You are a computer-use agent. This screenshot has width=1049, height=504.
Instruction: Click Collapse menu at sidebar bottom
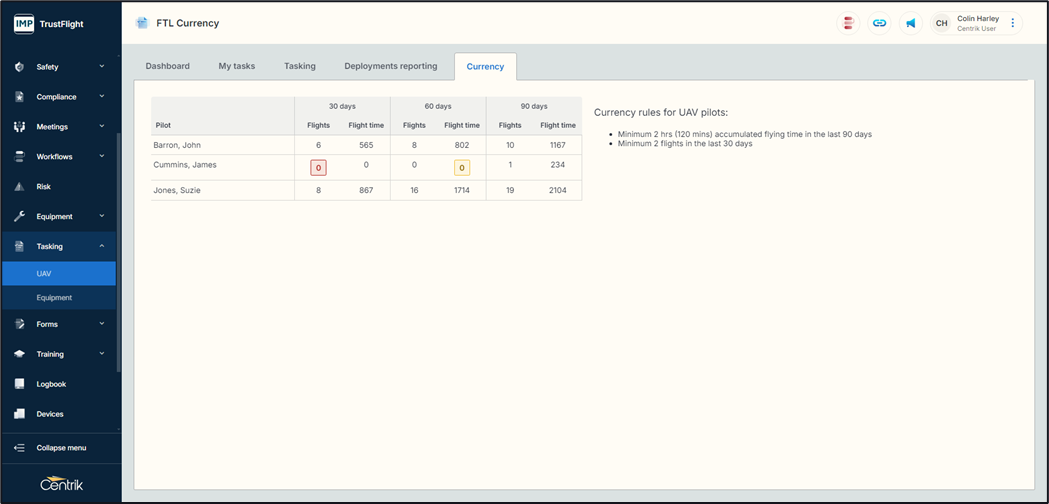60,448
